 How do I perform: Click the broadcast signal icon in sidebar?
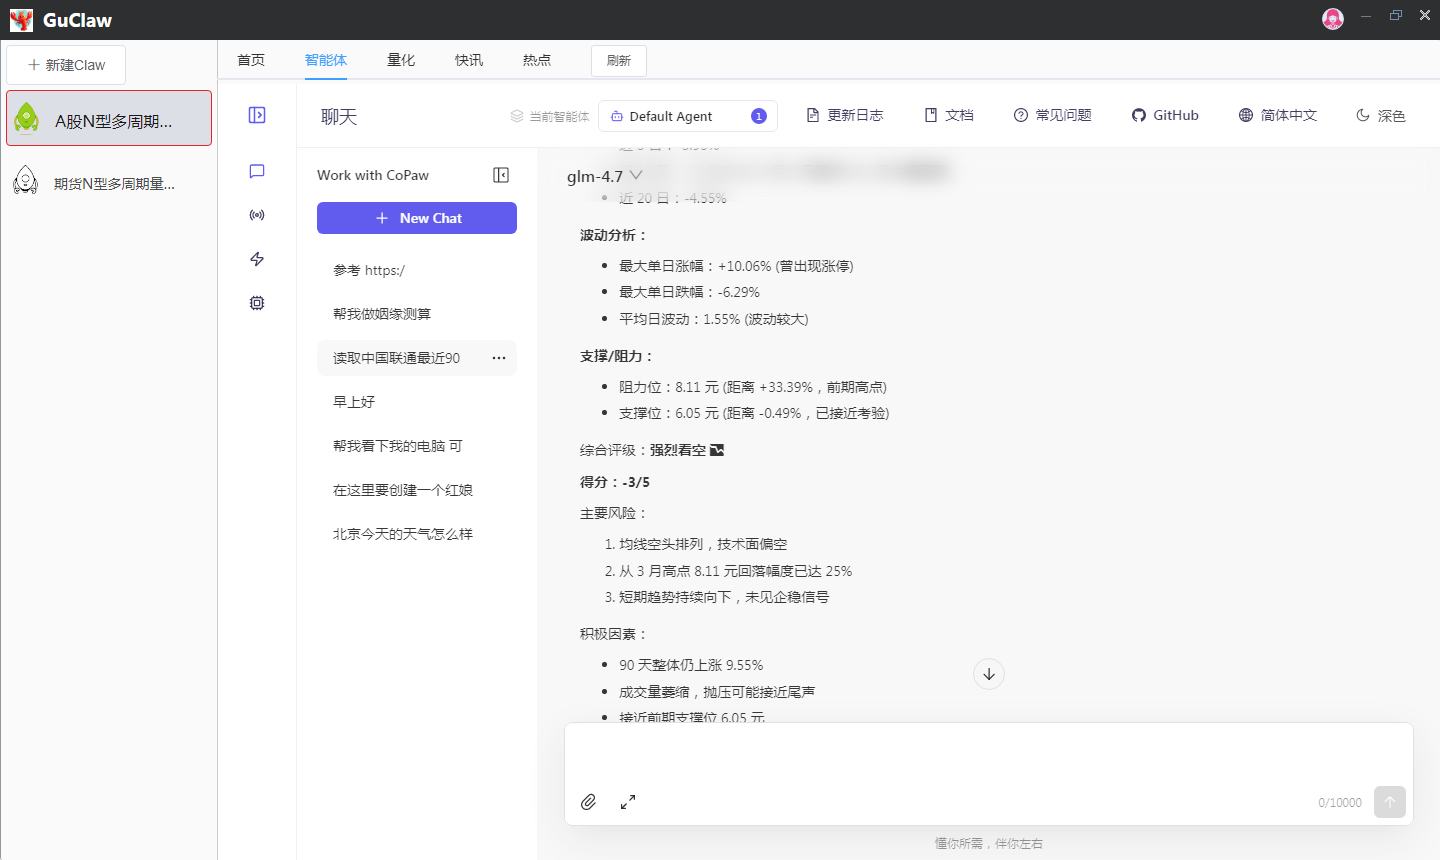[x=257, y=214]
